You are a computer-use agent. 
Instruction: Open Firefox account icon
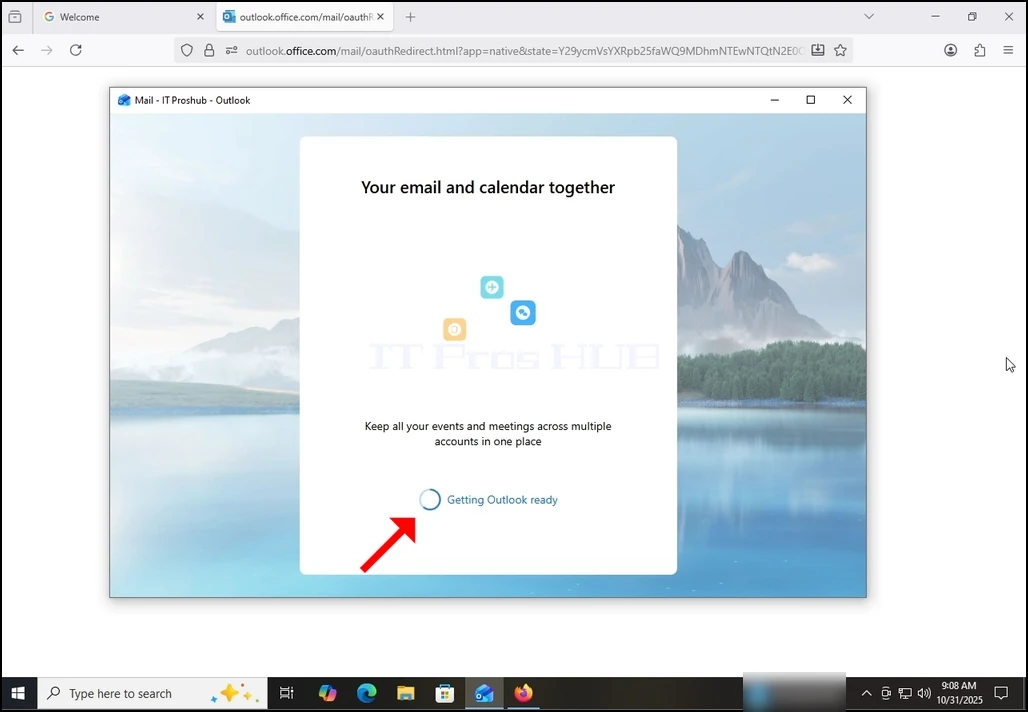coord(951,50)
